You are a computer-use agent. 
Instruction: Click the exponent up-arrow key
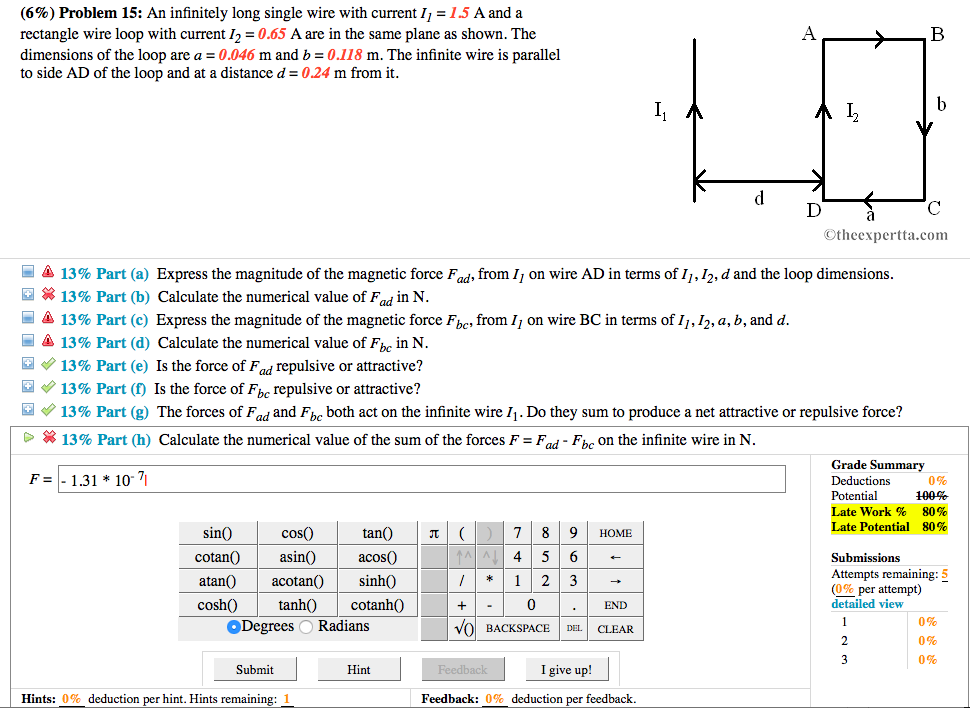tap(462, 556)
